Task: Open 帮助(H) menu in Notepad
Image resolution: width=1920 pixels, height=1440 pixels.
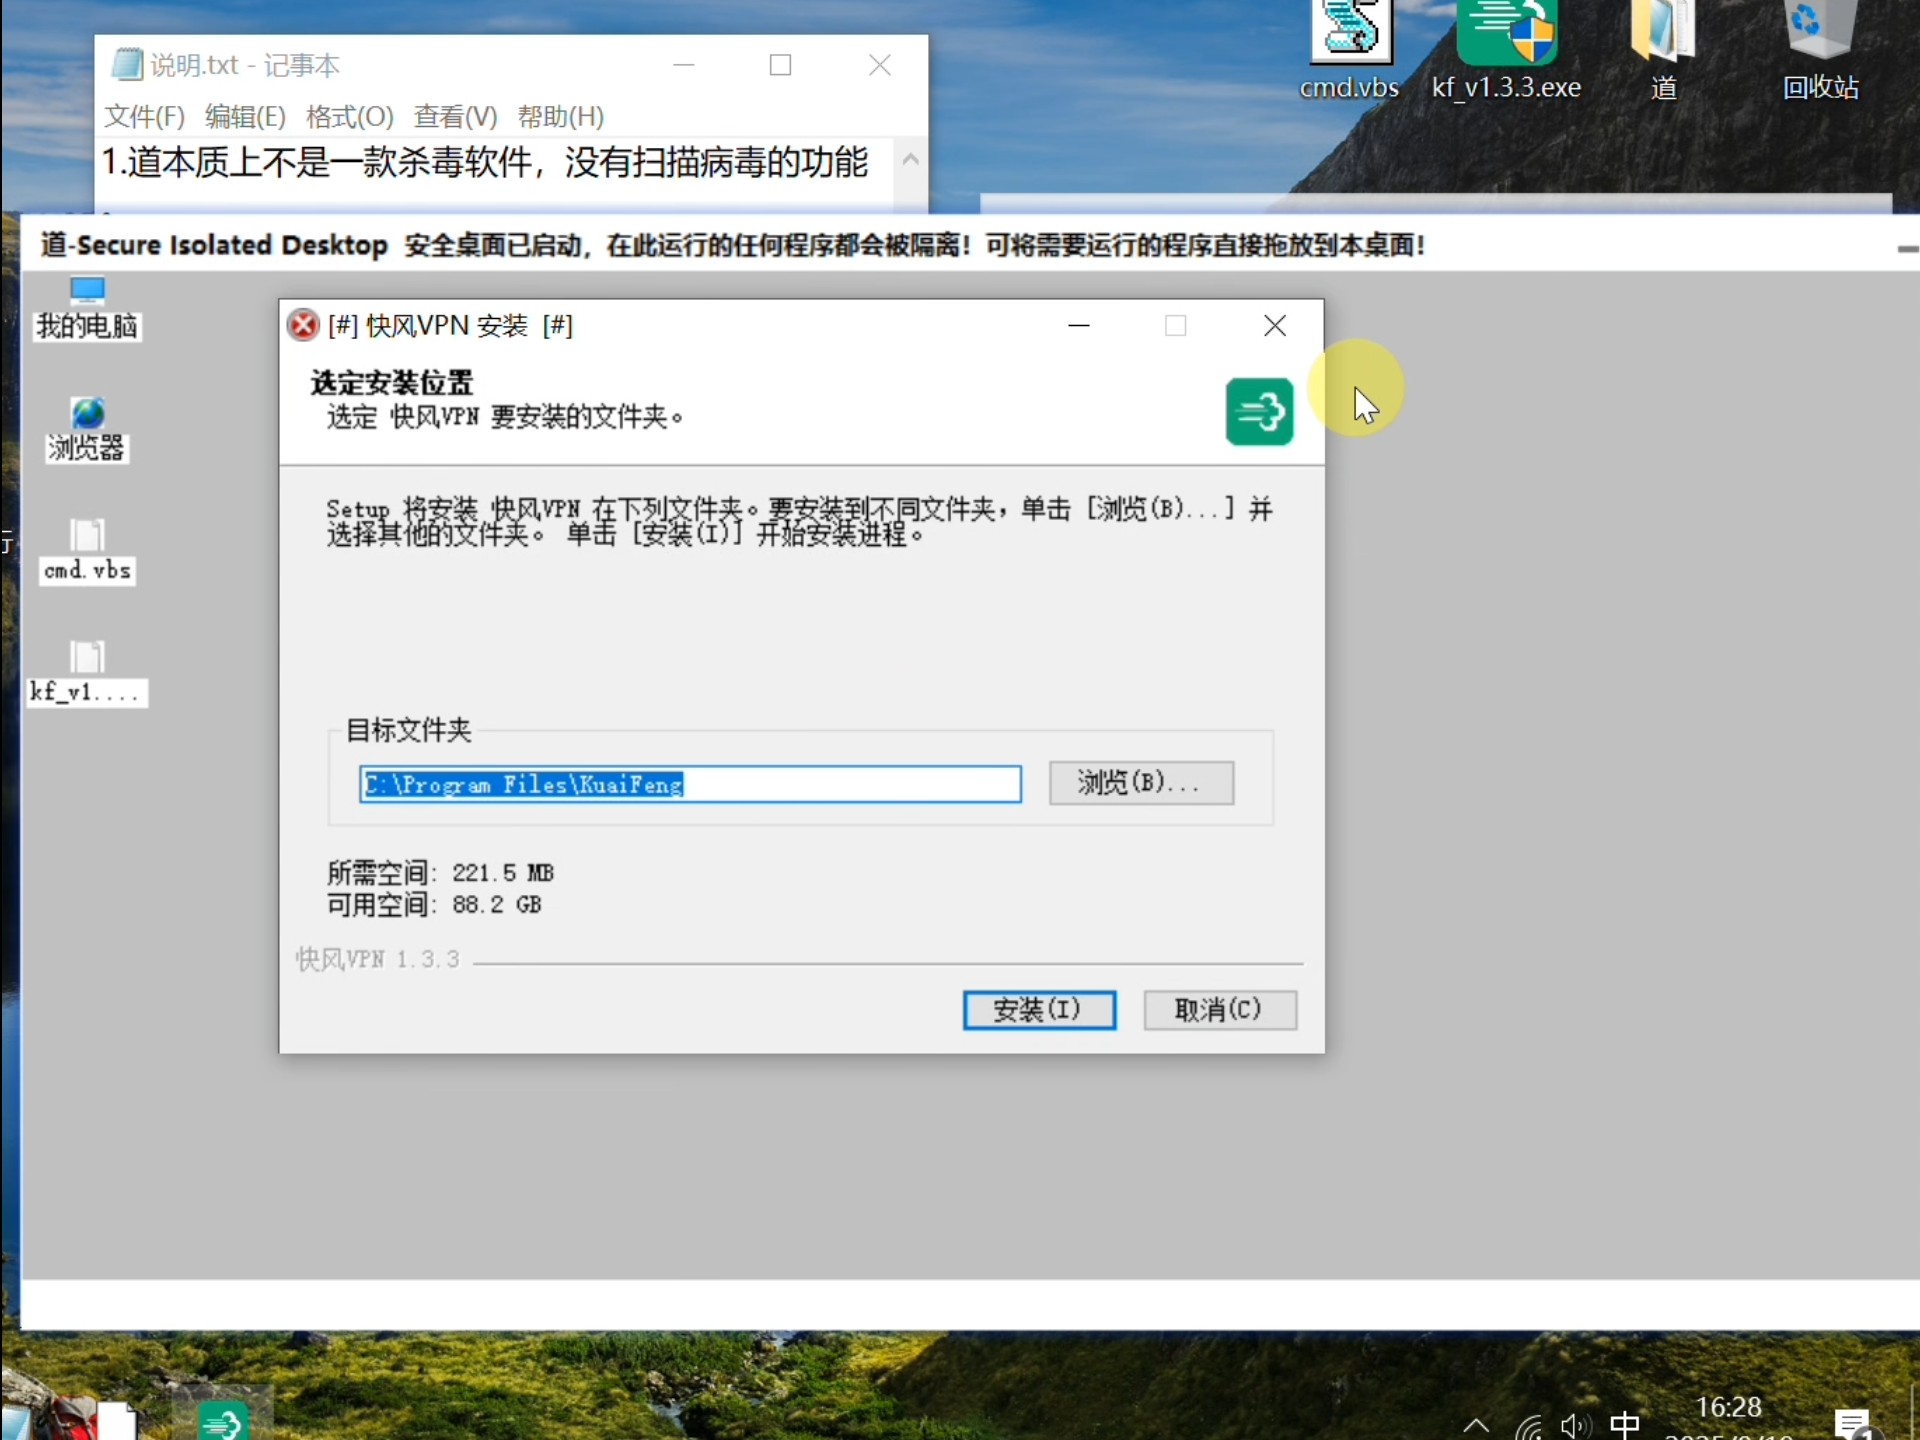Action: [561, 117]
